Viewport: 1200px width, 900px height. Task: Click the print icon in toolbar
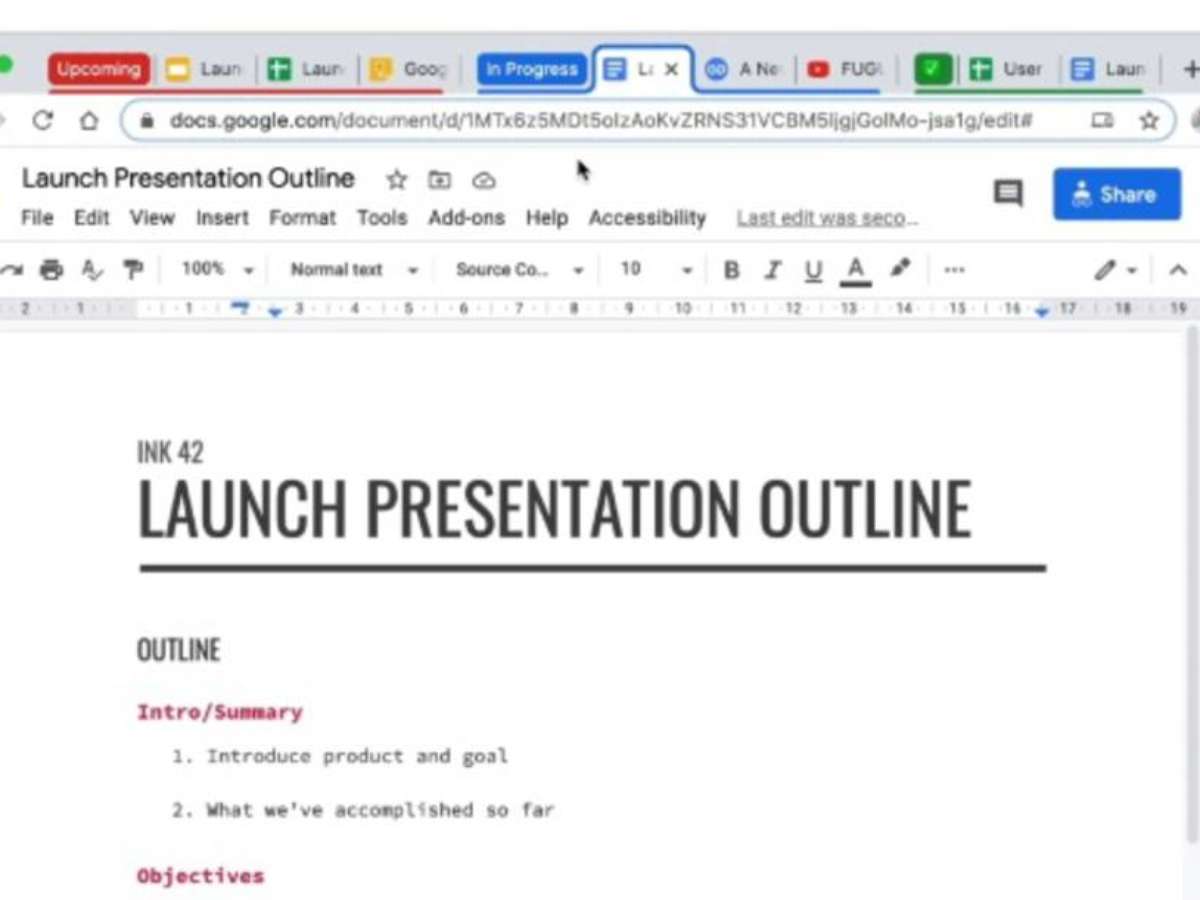(x=50, y=270)
